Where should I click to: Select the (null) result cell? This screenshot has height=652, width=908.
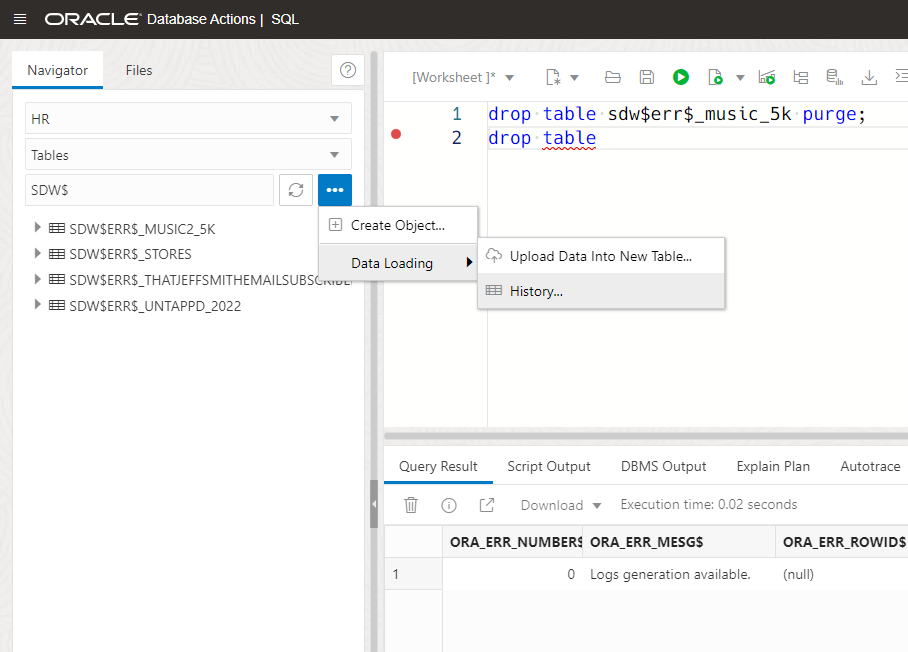pyautogui.click(x=842, y=574)
